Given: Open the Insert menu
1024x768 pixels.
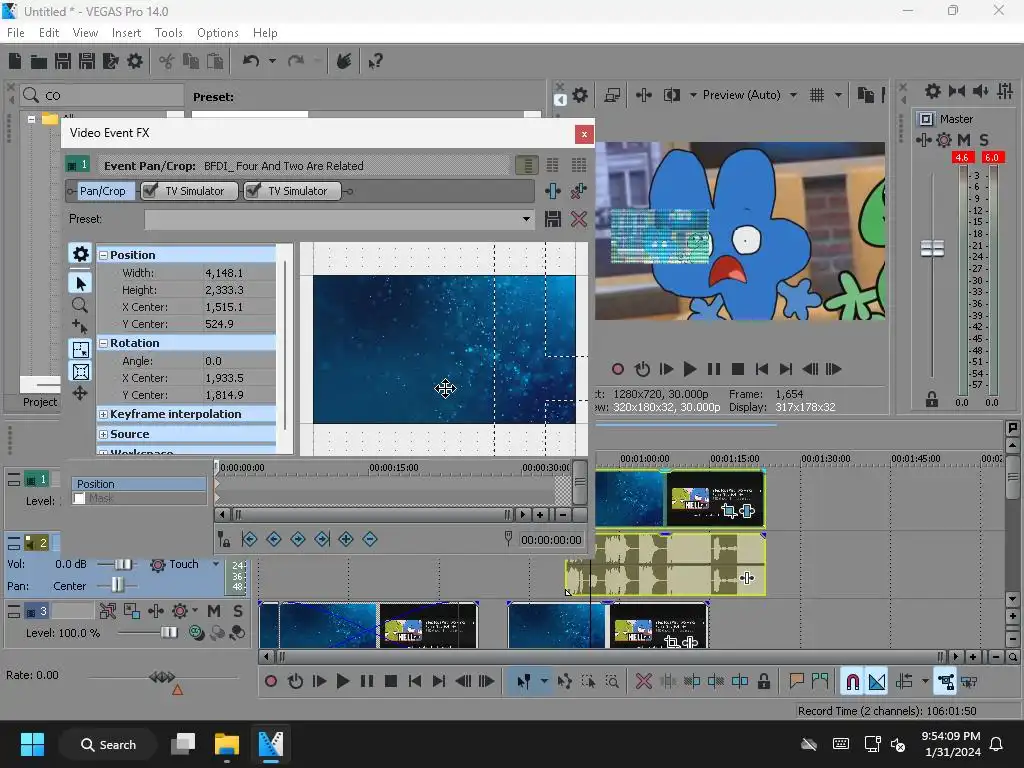Looking at the screenshot, I should pyautogui.click(x=126, y=33).
